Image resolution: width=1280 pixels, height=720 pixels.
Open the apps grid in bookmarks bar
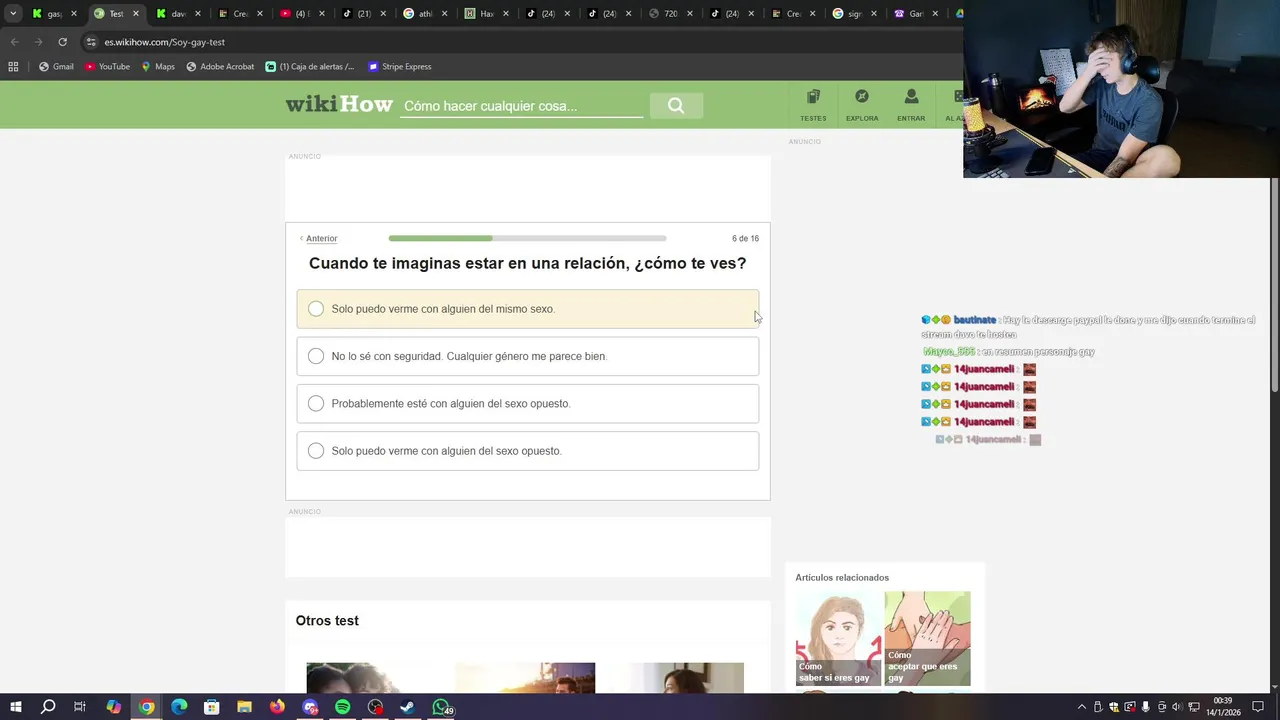click(x=13, y=67)
